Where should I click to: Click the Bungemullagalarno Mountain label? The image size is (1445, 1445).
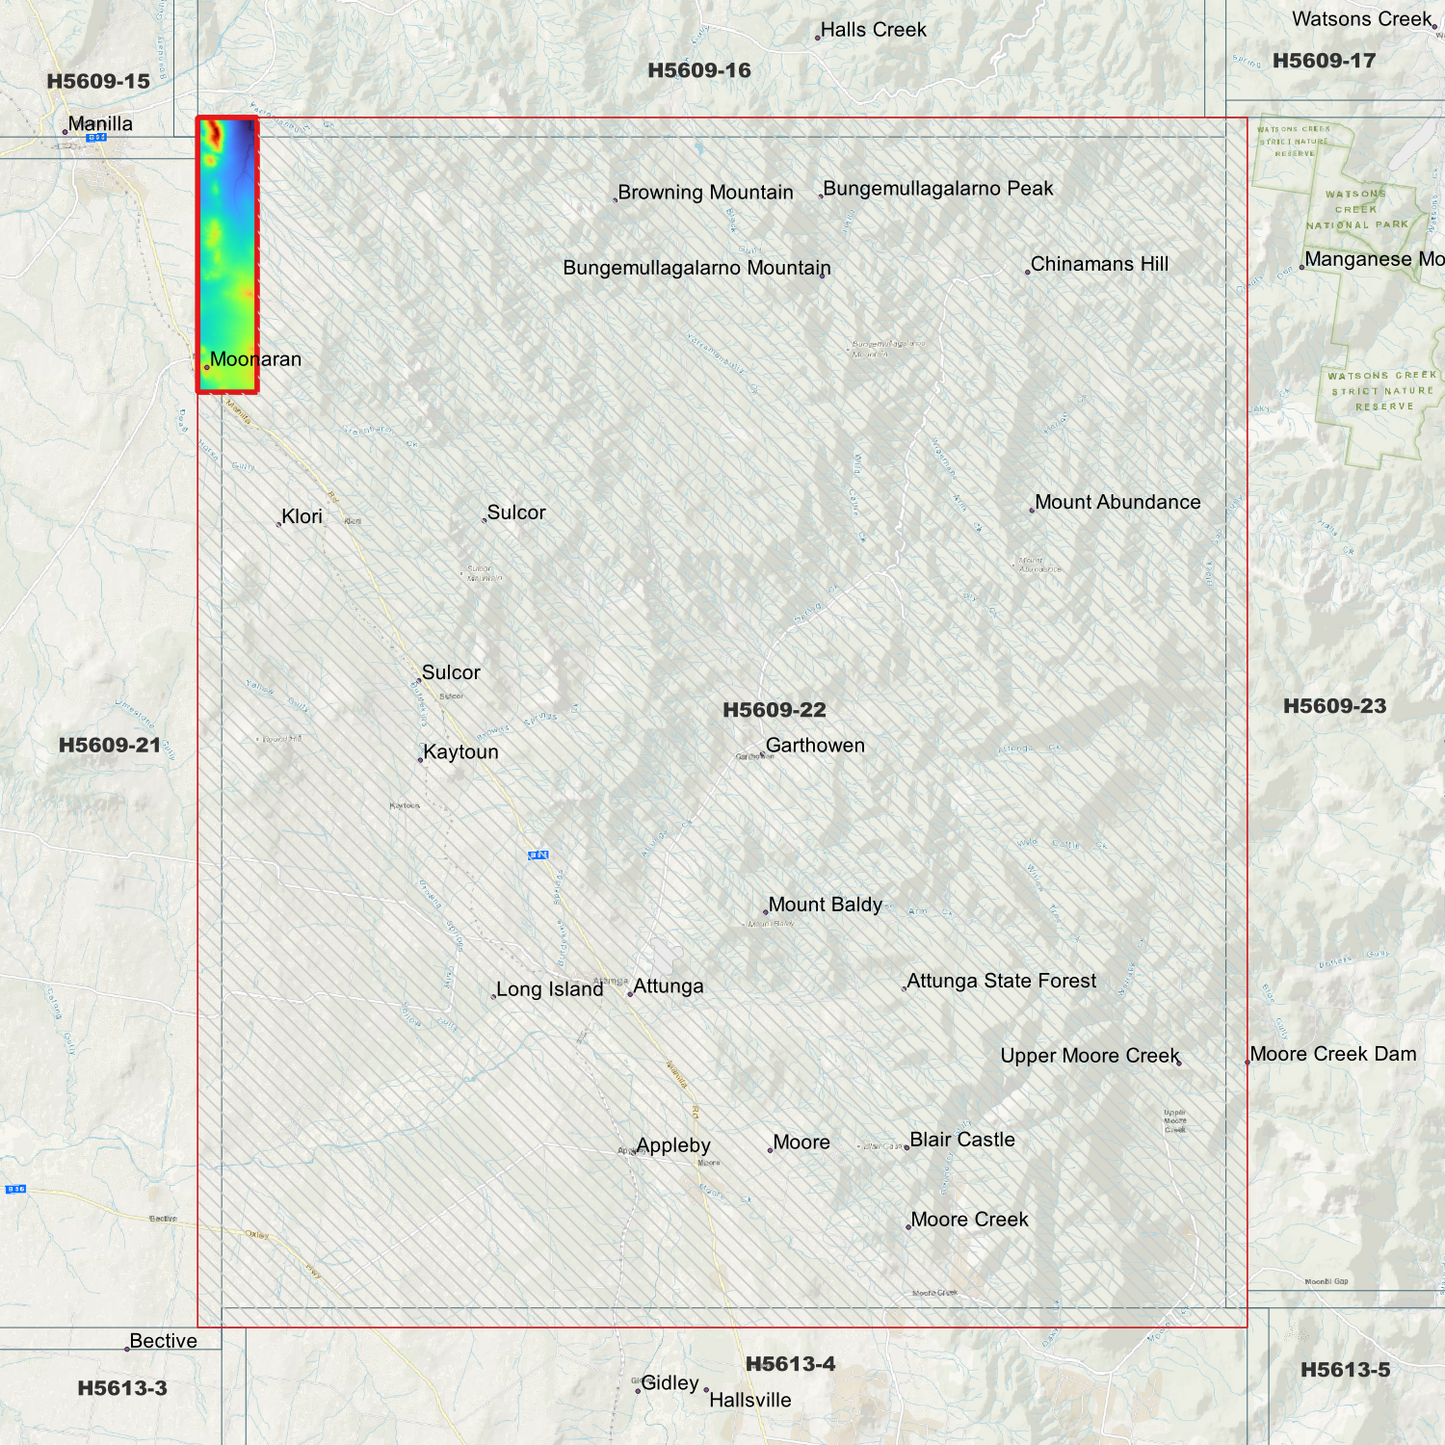tap(697, 269)
